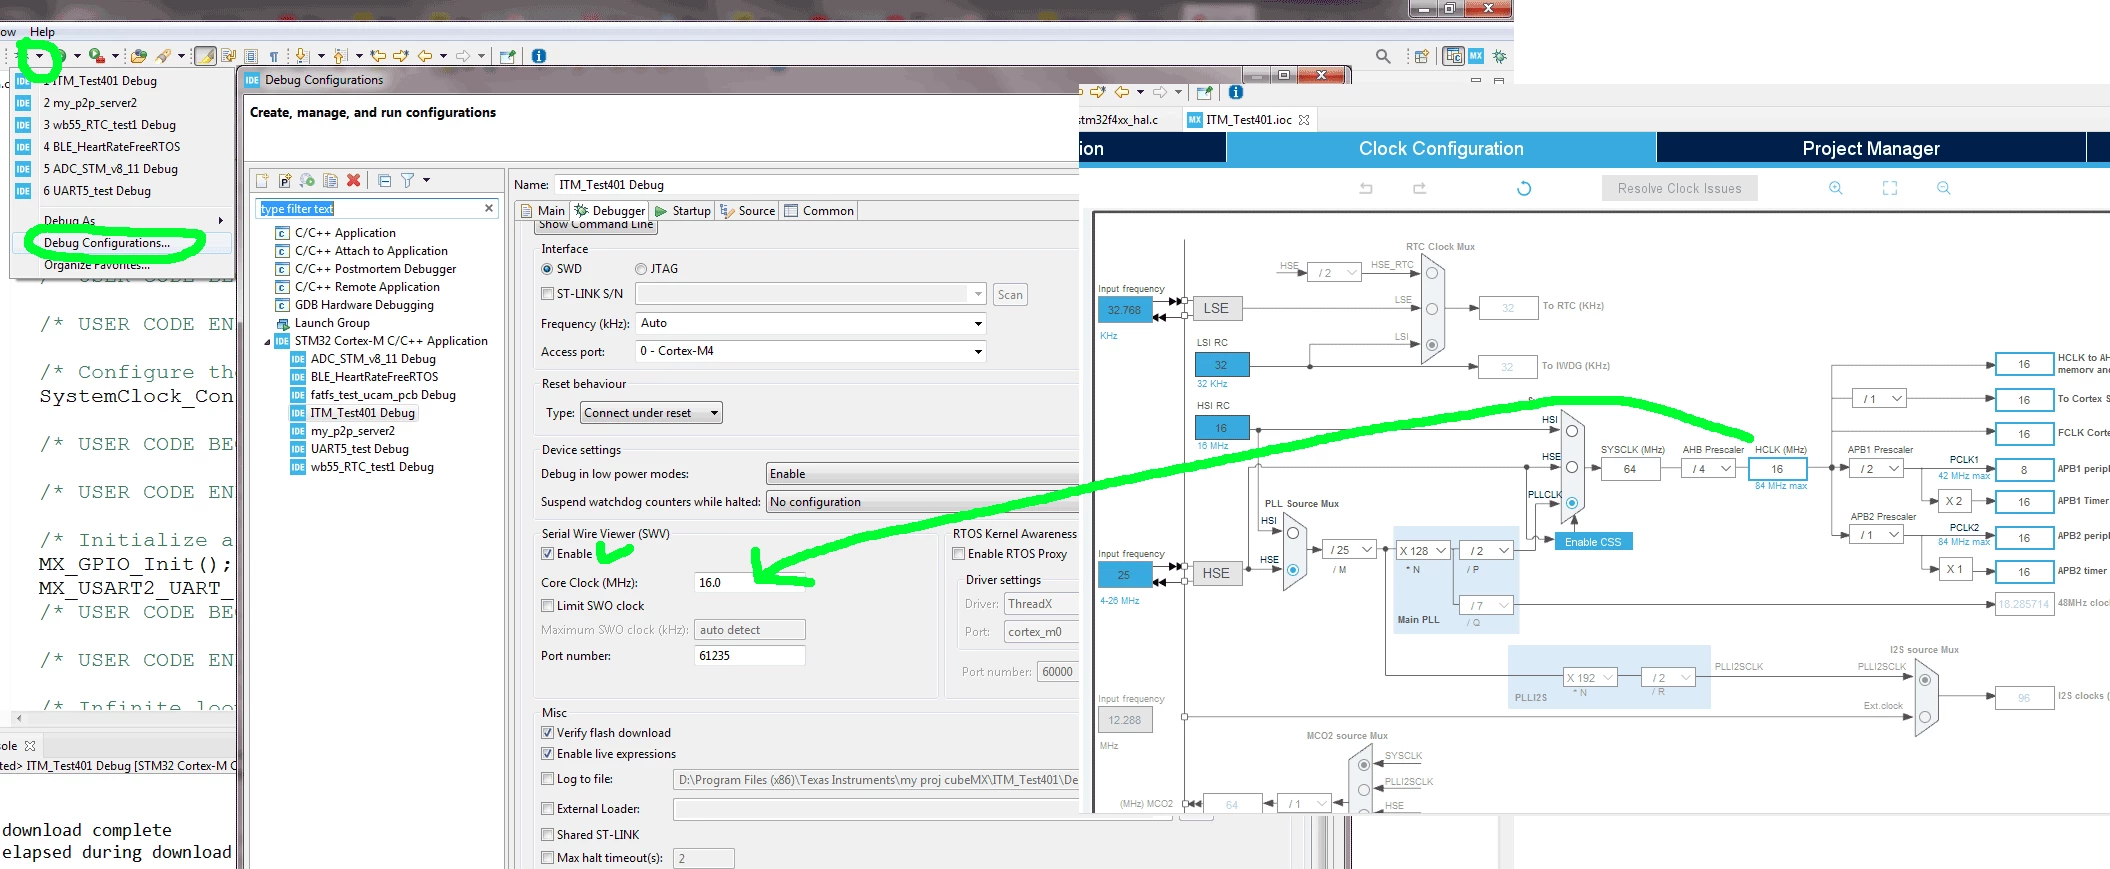Delete selected launch configuration red X icon

coord(353,180)
